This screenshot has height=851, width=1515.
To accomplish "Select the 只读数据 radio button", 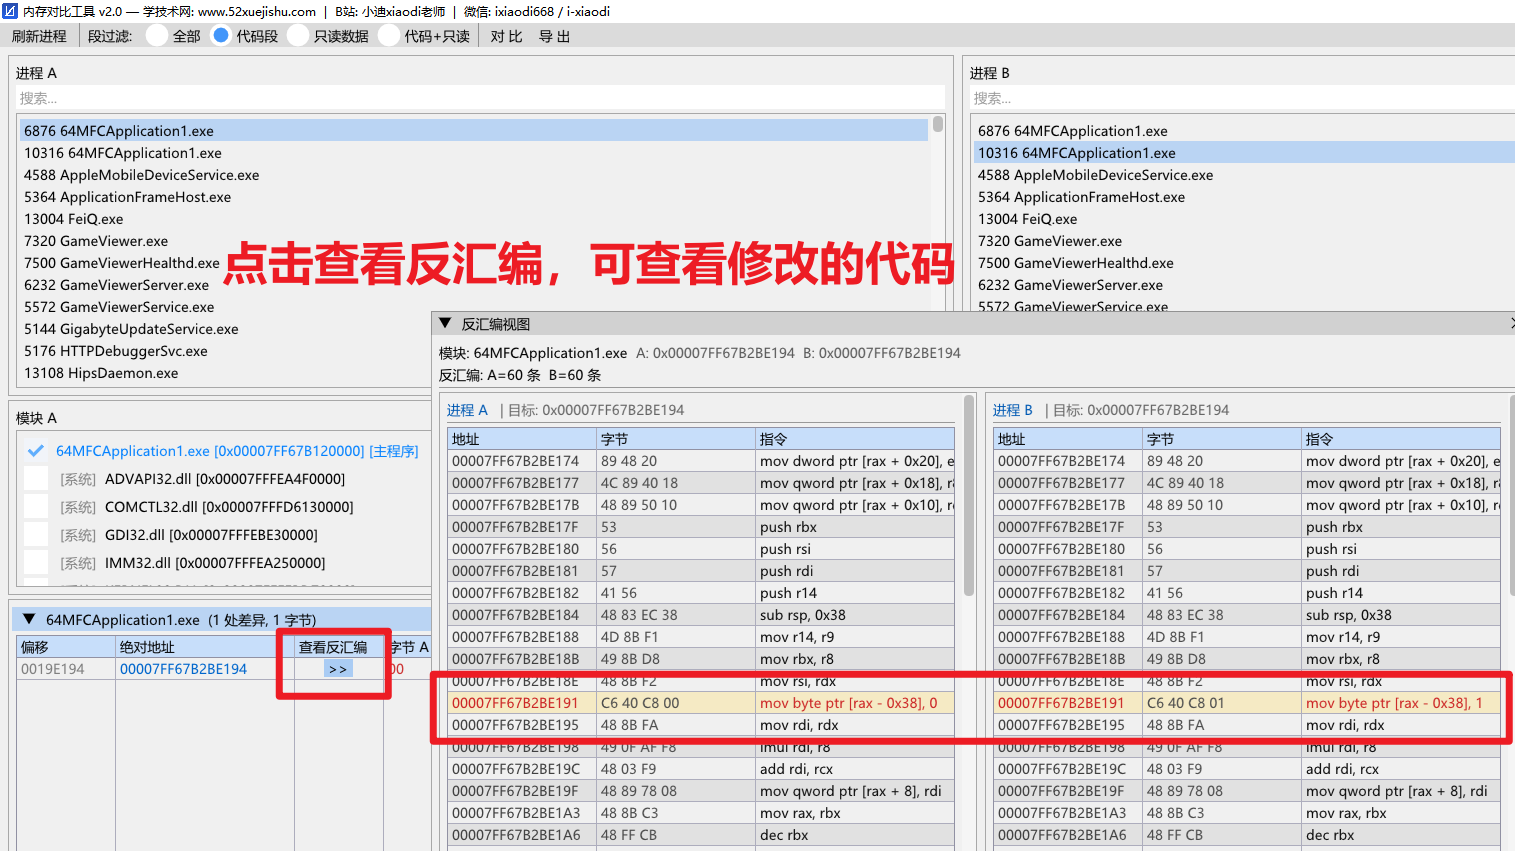I will click(298, 35).
